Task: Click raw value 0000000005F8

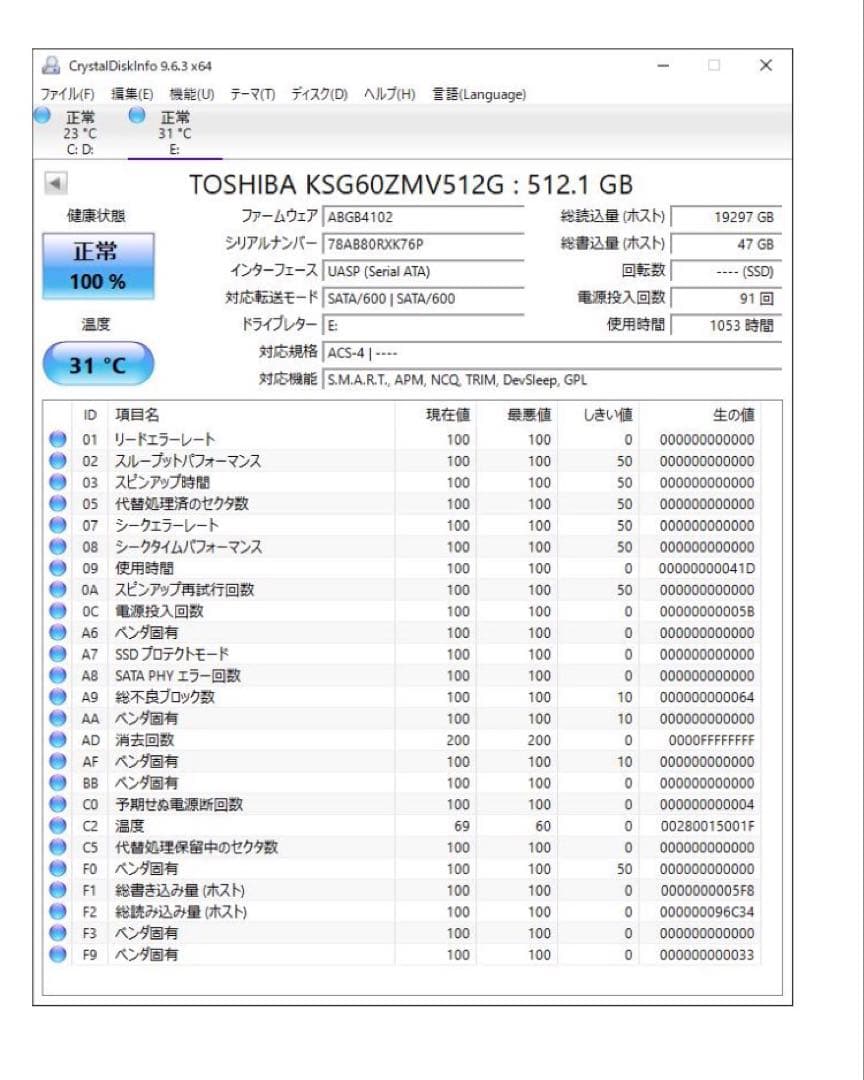Action: 707,890
